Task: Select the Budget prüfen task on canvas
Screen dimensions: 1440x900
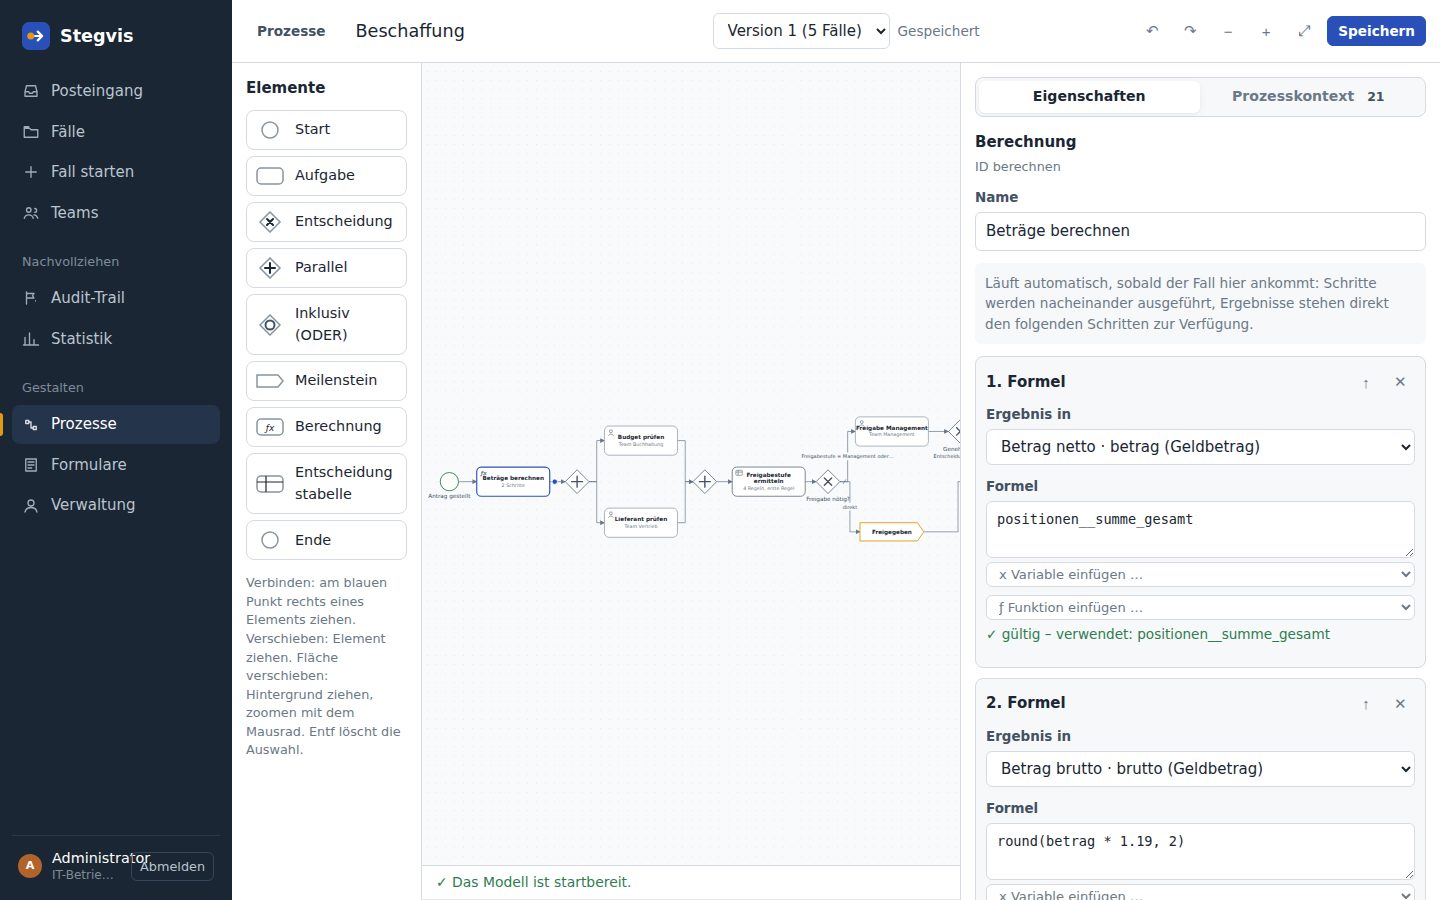Action: [x=641, y=440]
